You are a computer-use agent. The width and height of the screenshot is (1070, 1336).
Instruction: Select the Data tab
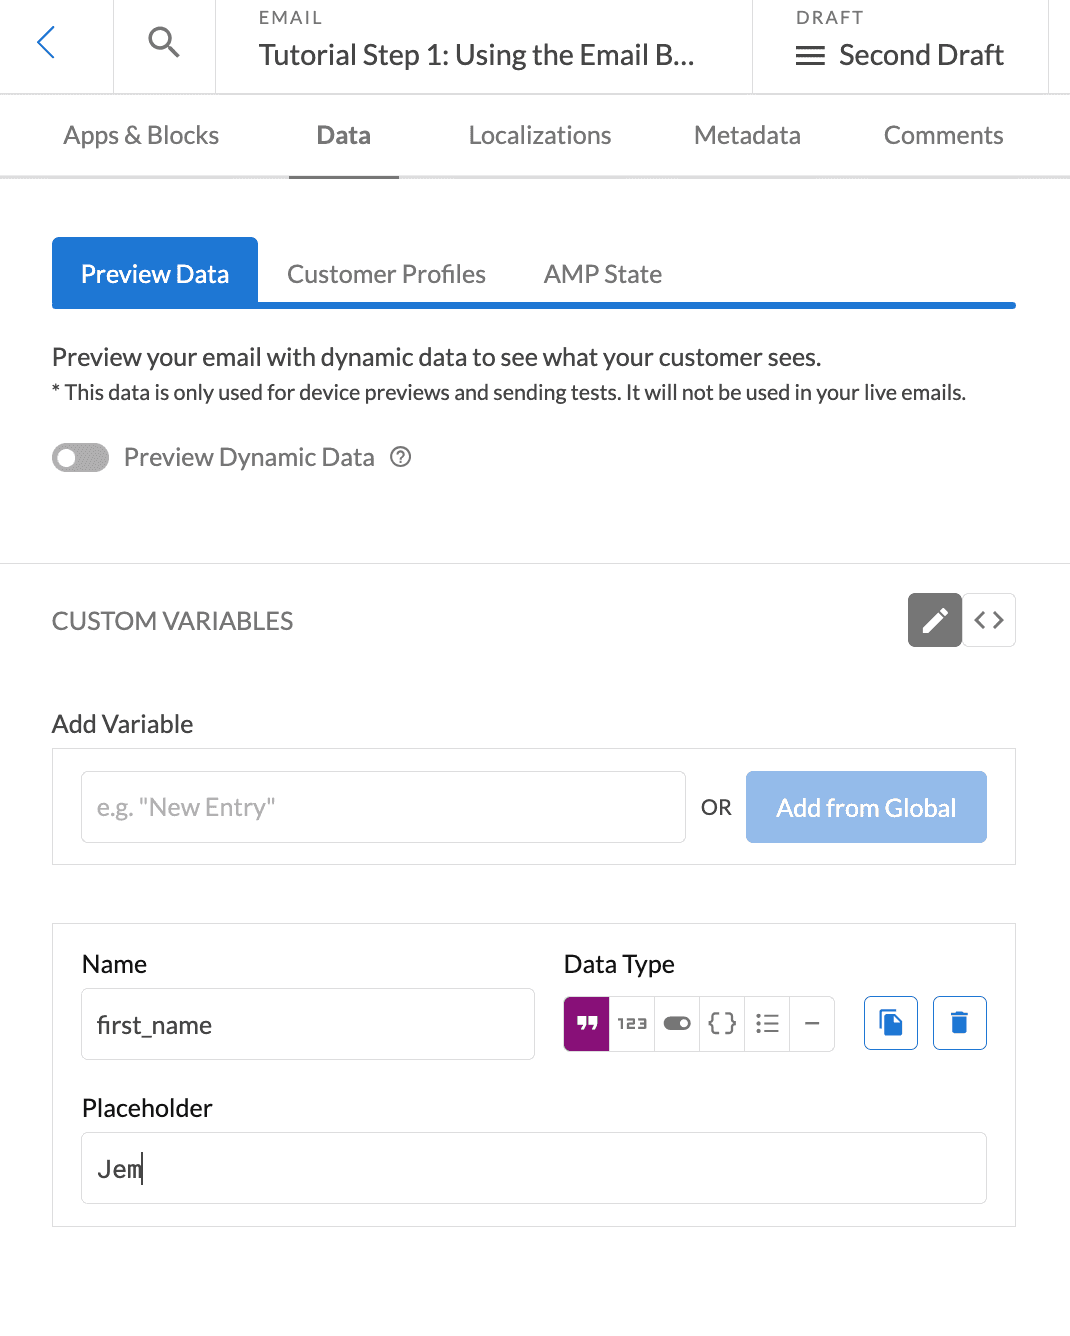pyautogui.click(x=344, y=136)
